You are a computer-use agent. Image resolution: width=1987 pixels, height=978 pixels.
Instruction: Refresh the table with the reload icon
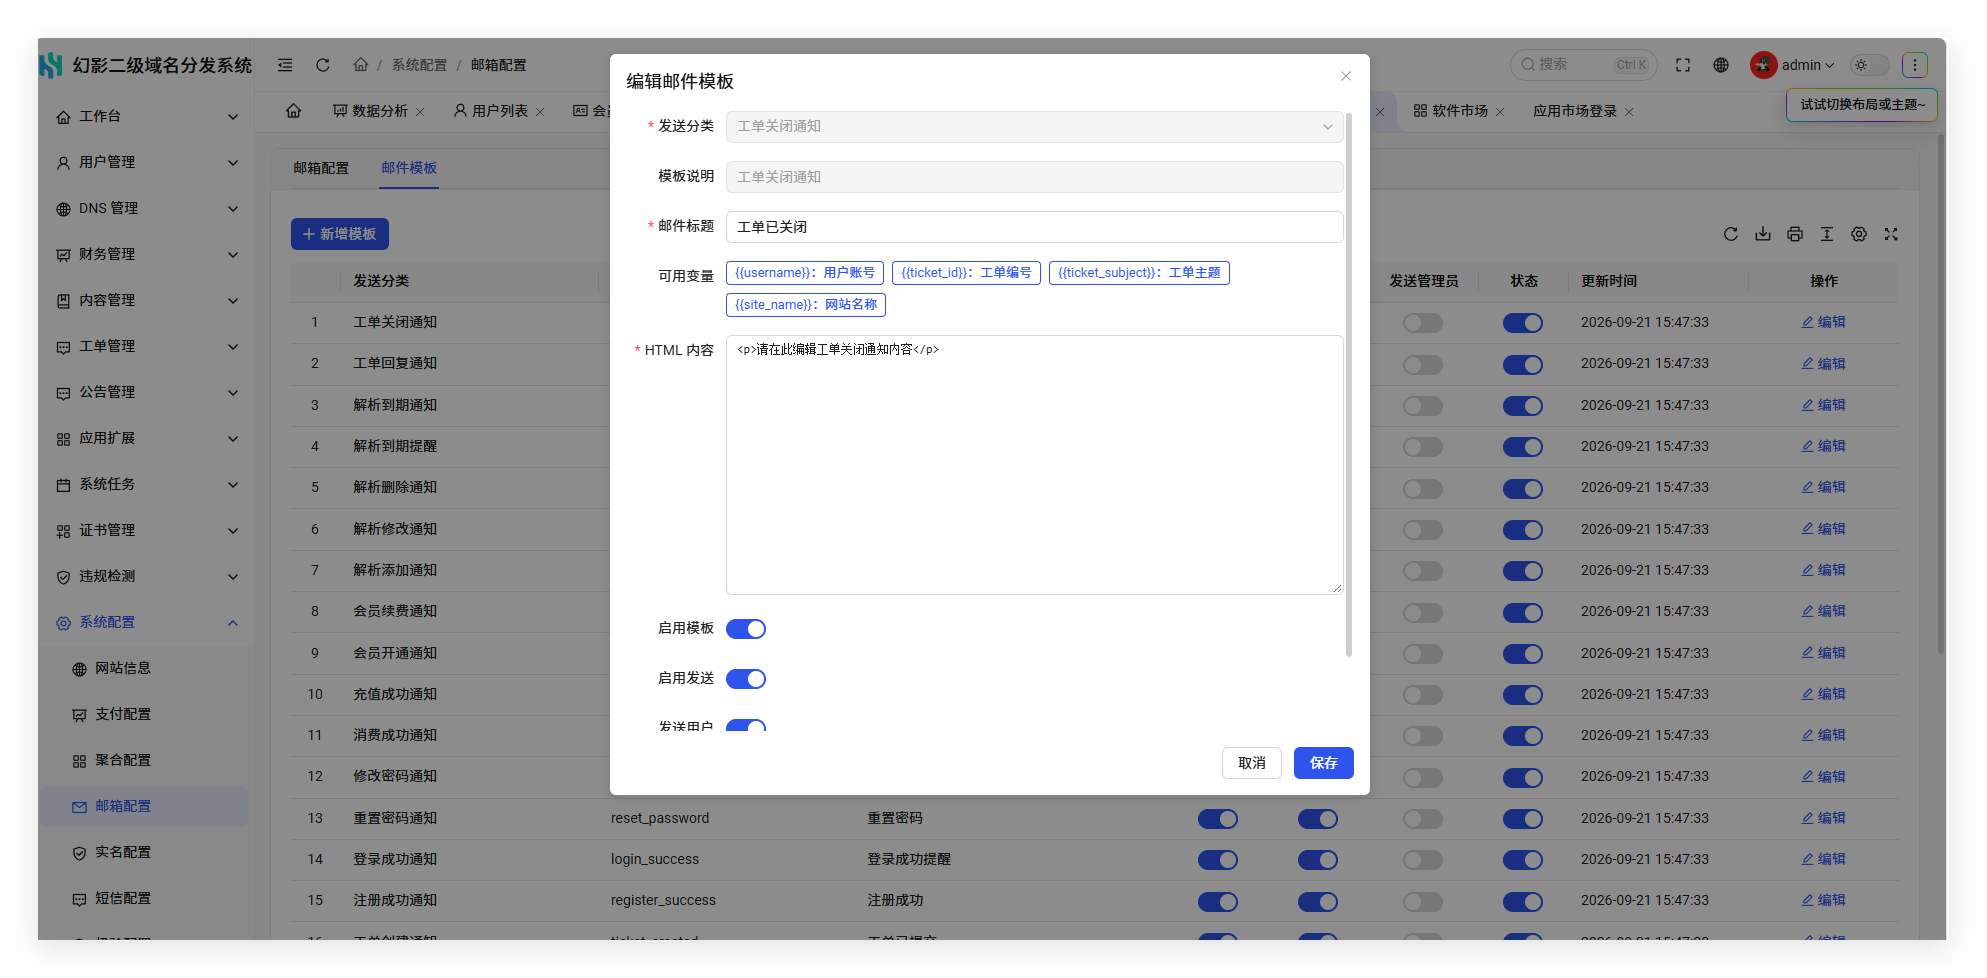pos(1731,234)
